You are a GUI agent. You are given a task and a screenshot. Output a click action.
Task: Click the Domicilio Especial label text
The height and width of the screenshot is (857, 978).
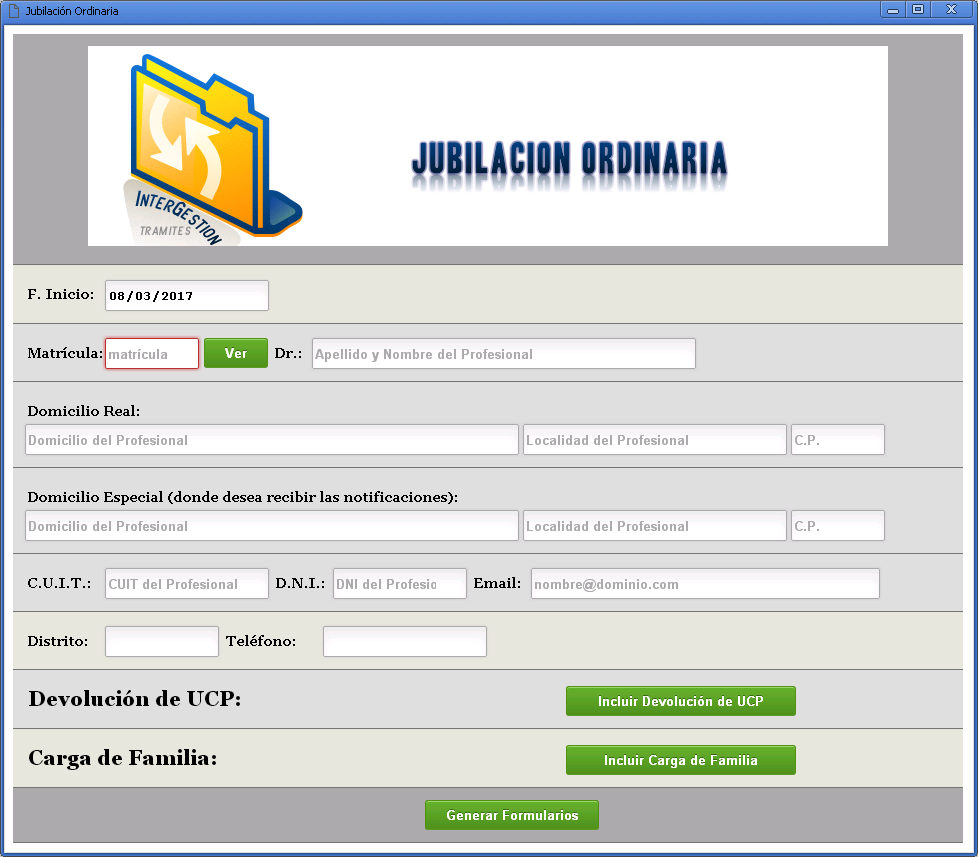tap(243, 497)
